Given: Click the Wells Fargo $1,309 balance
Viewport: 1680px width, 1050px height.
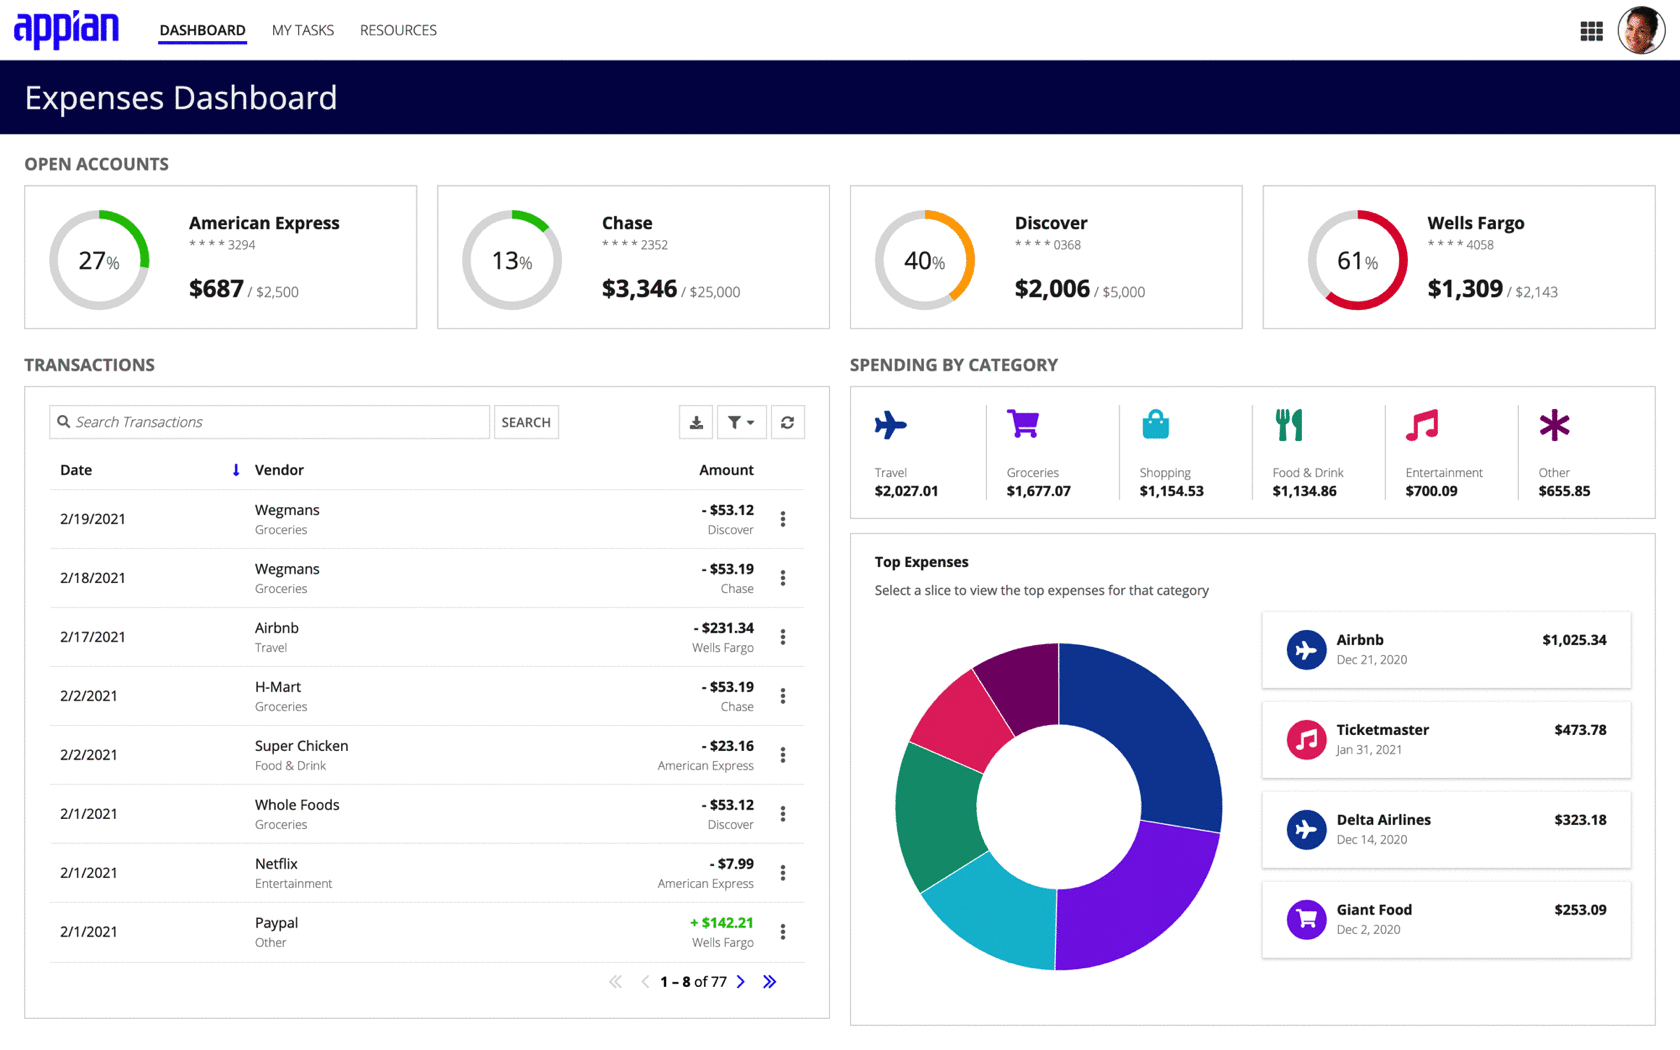Looking at the screenshot, I should click(x=1465, y=289).
